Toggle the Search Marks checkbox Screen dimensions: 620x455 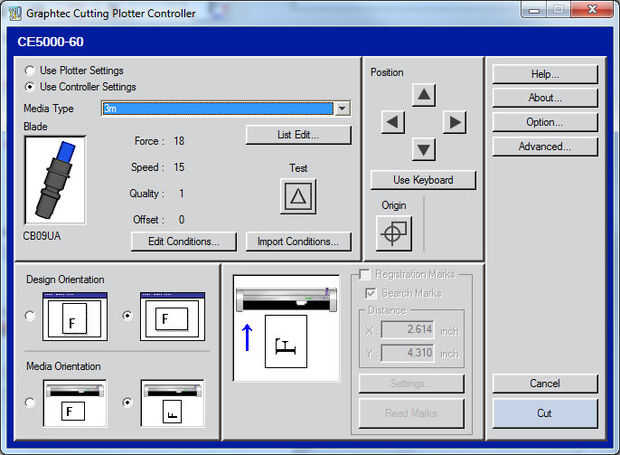(x=370, y=293)
